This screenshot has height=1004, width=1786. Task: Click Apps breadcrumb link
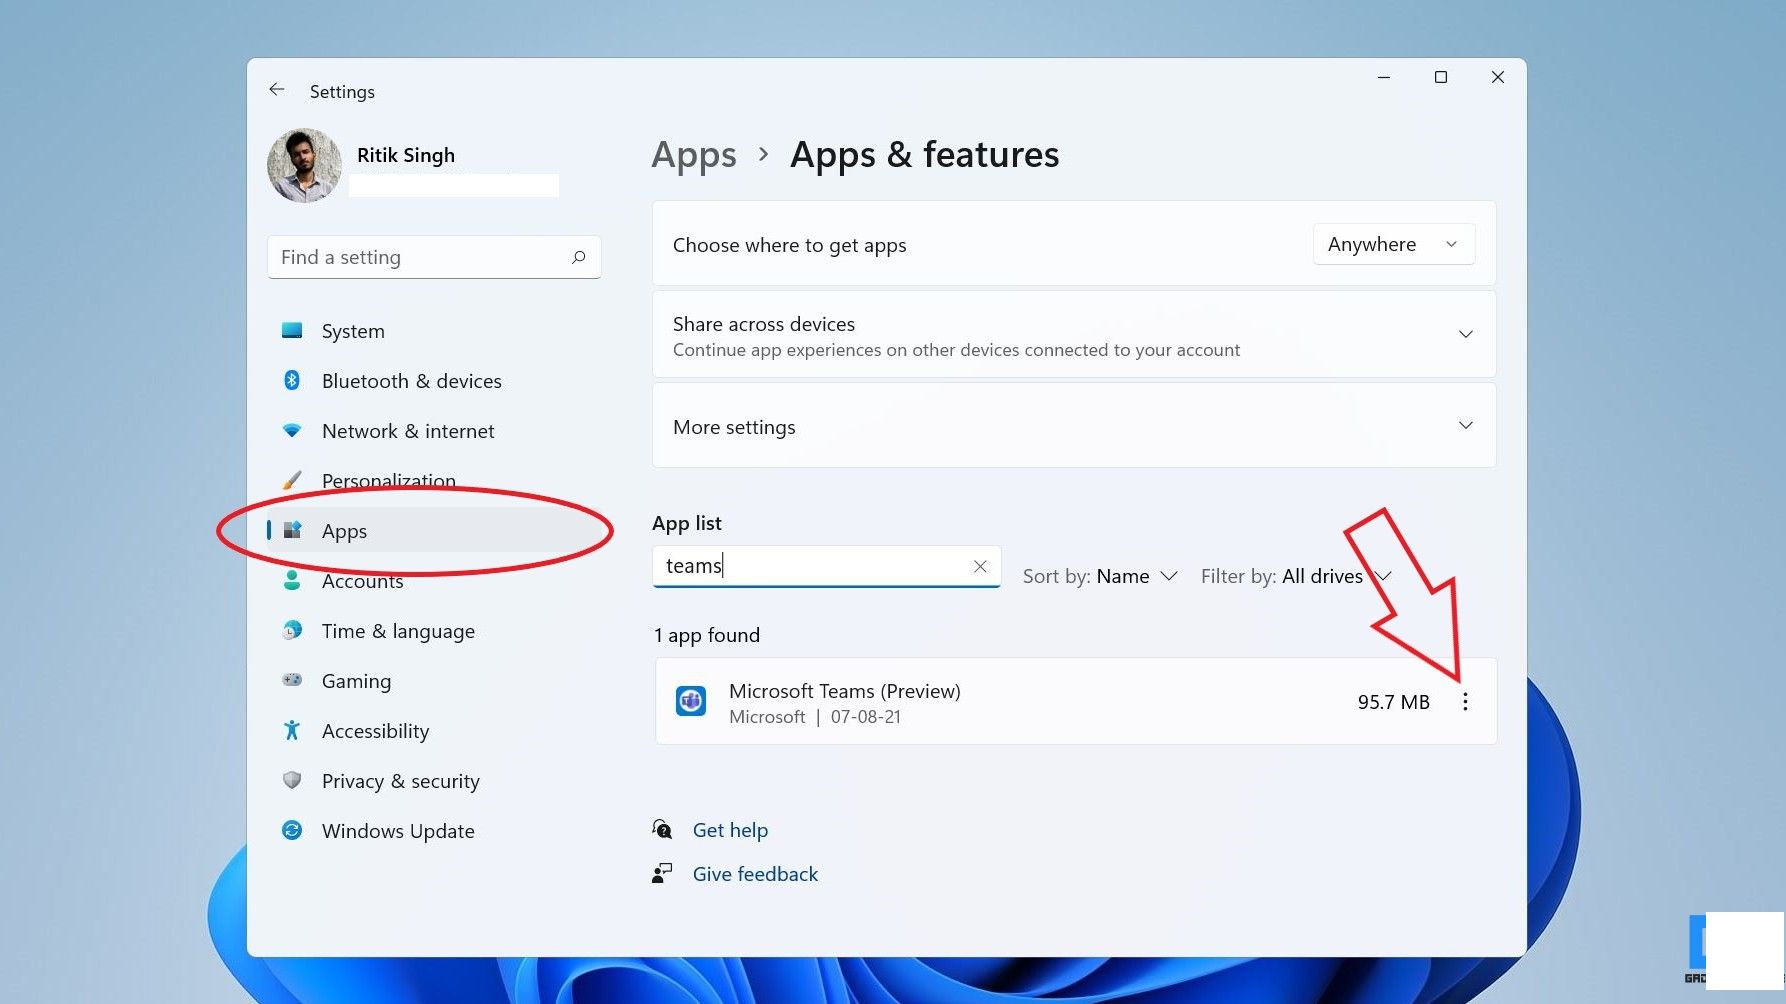694,155
